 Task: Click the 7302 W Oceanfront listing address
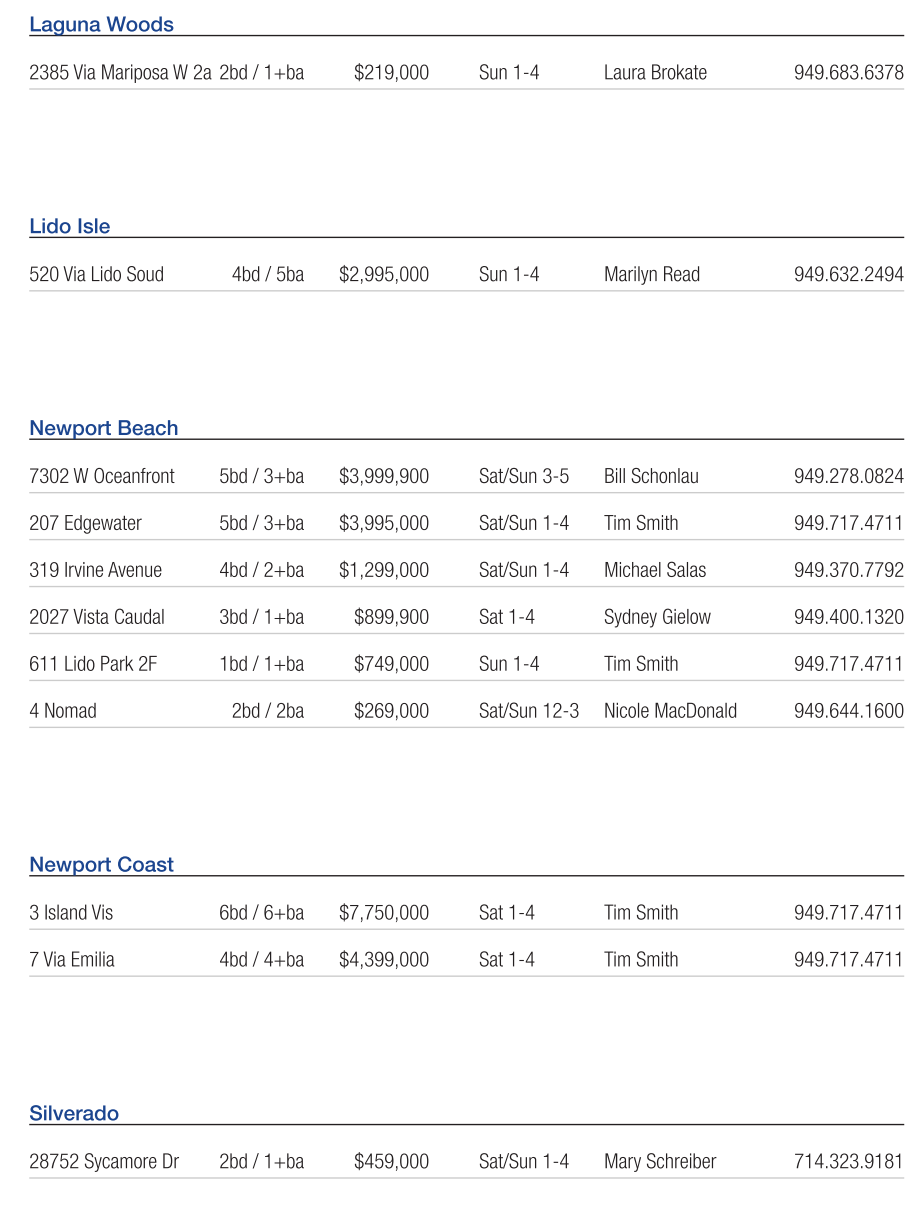[x=102, y=477]
